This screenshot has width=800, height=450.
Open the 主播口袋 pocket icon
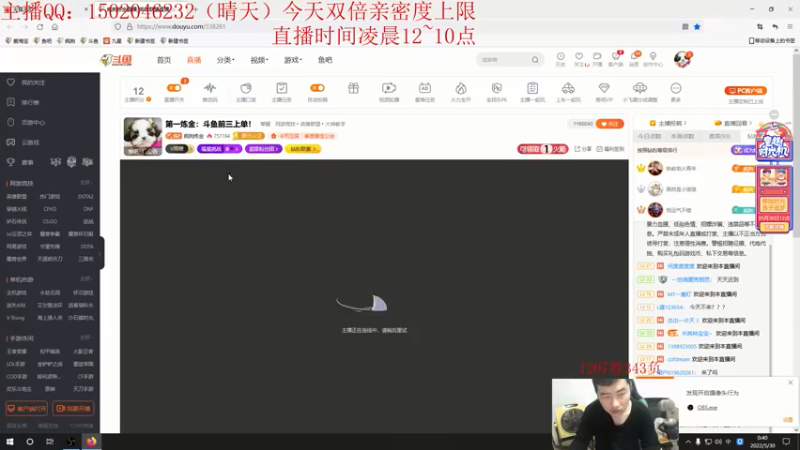(x=245, y=91)
